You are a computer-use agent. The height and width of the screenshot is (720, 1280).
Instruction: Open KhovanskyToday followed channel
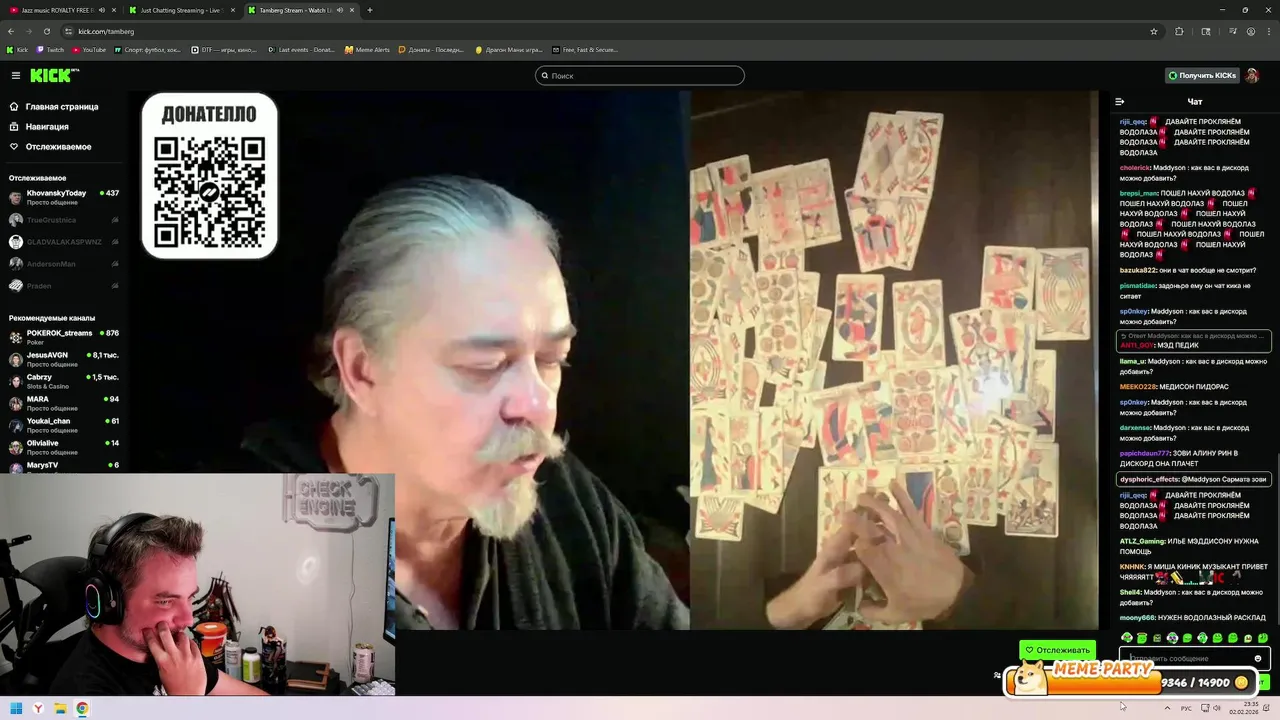point(64,197)
